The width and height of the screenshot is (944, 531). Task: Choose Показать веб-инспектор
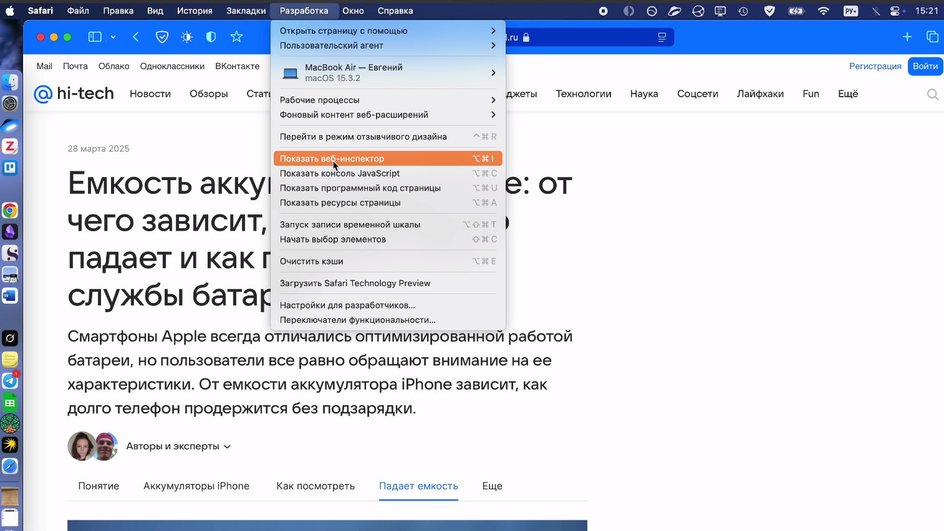click(x=388, y=158)
